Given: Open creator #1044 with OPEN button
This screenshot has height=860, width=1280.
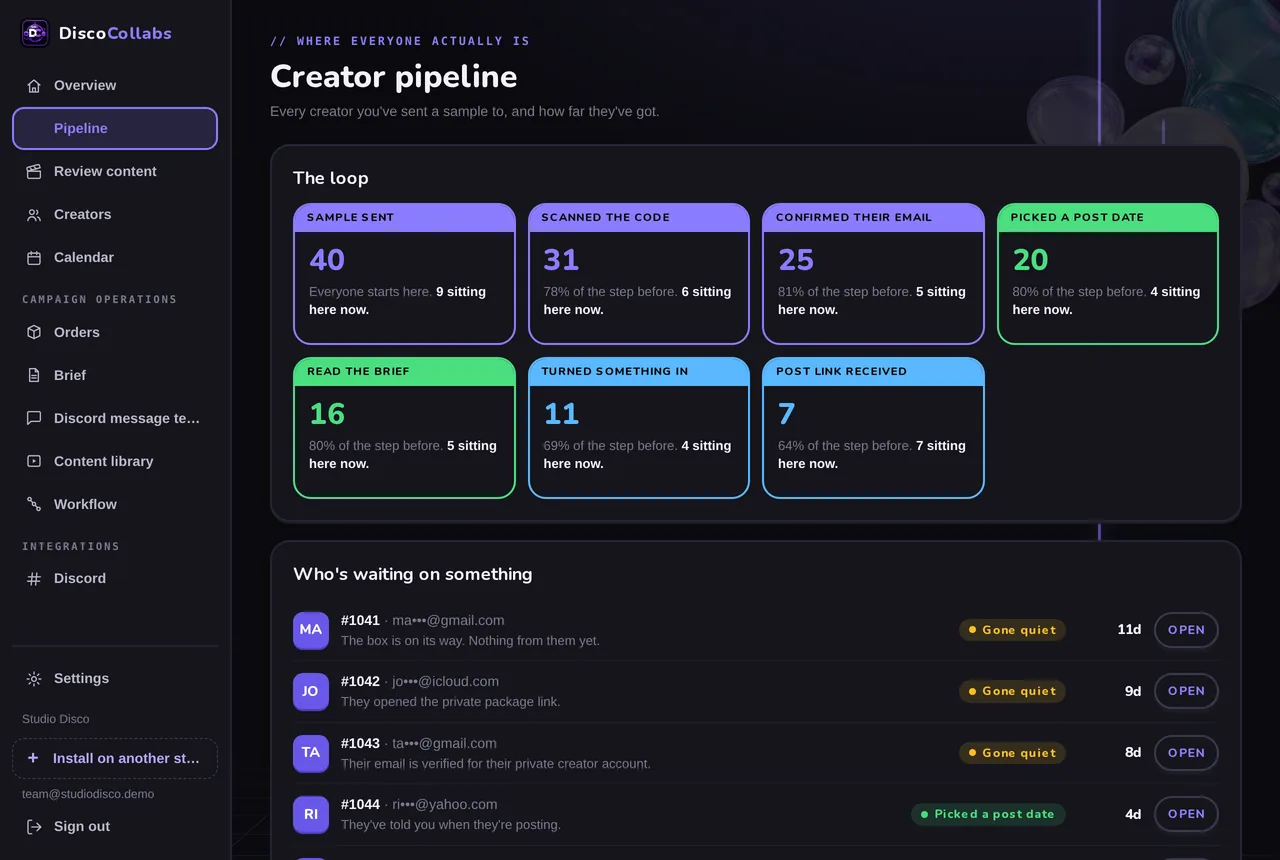Looking at the screenshot, I should [1186, 814].
